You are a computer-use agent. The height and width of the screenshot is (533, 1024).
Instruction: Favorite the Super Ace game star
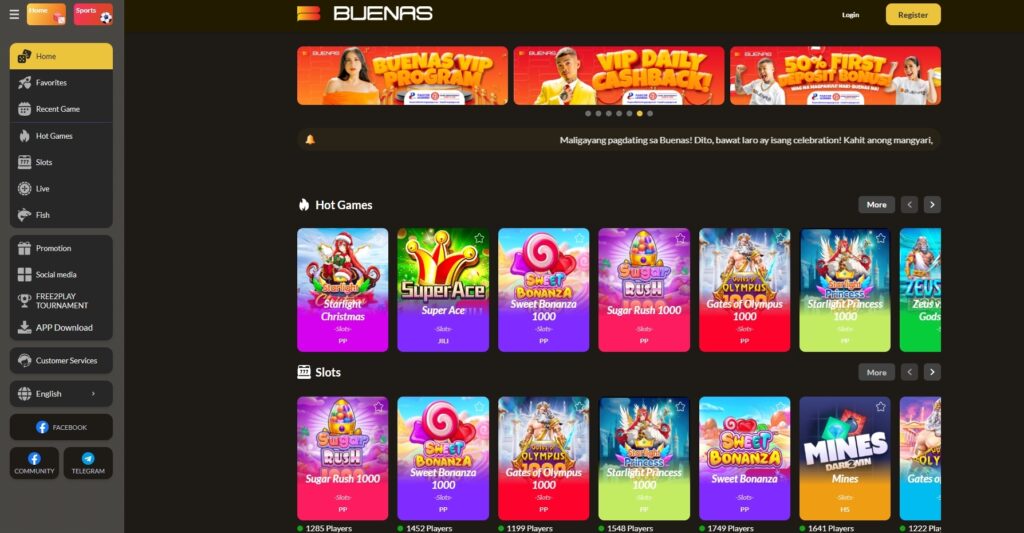coord(479,238)
